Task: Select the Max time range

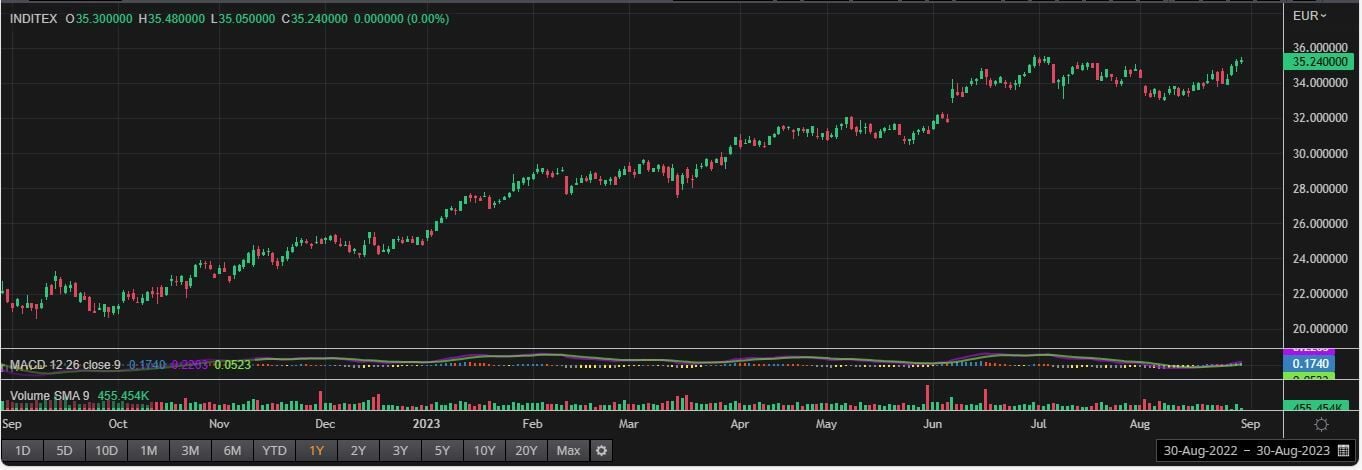Action: coord(568,451)
